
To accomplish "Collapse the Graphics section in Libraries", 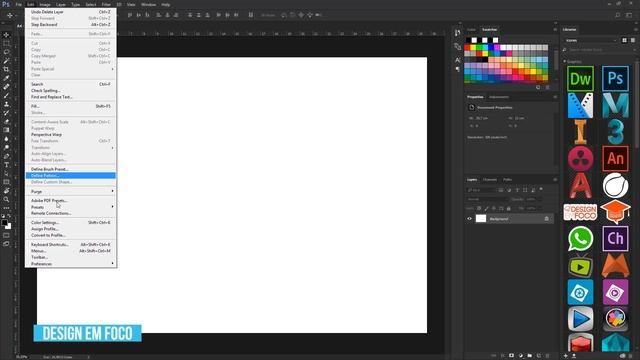I will (565, 61).
